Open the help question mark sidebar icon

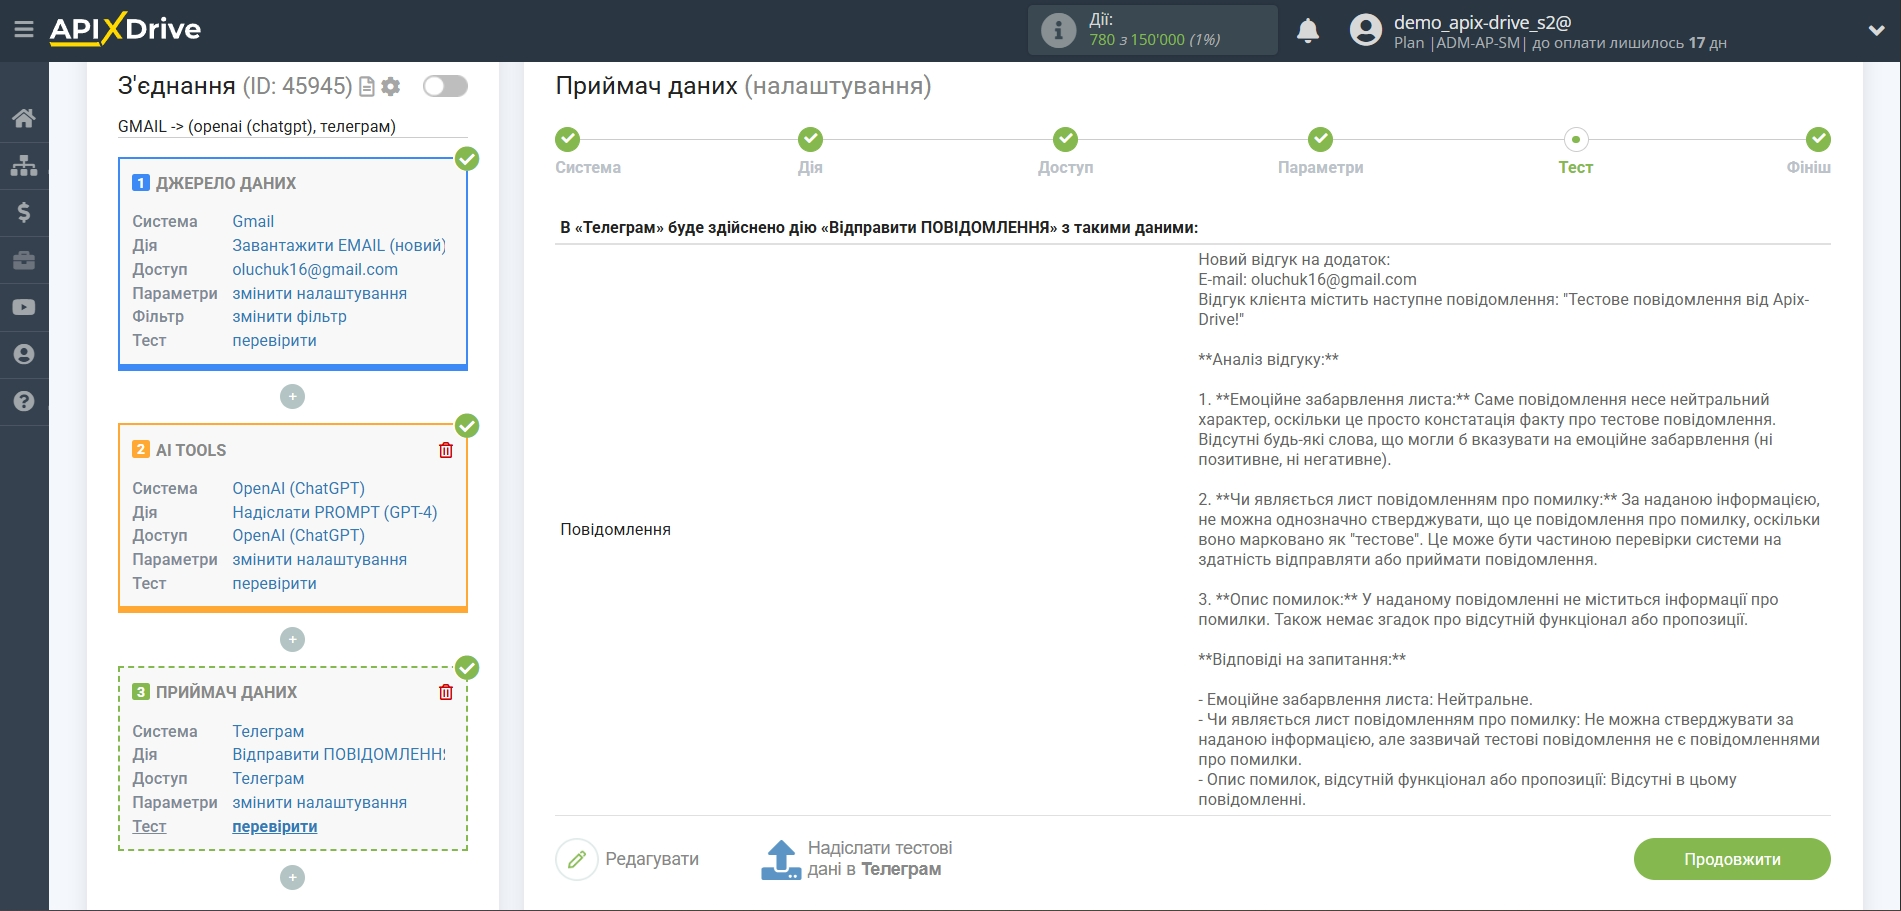click(24, 401)
